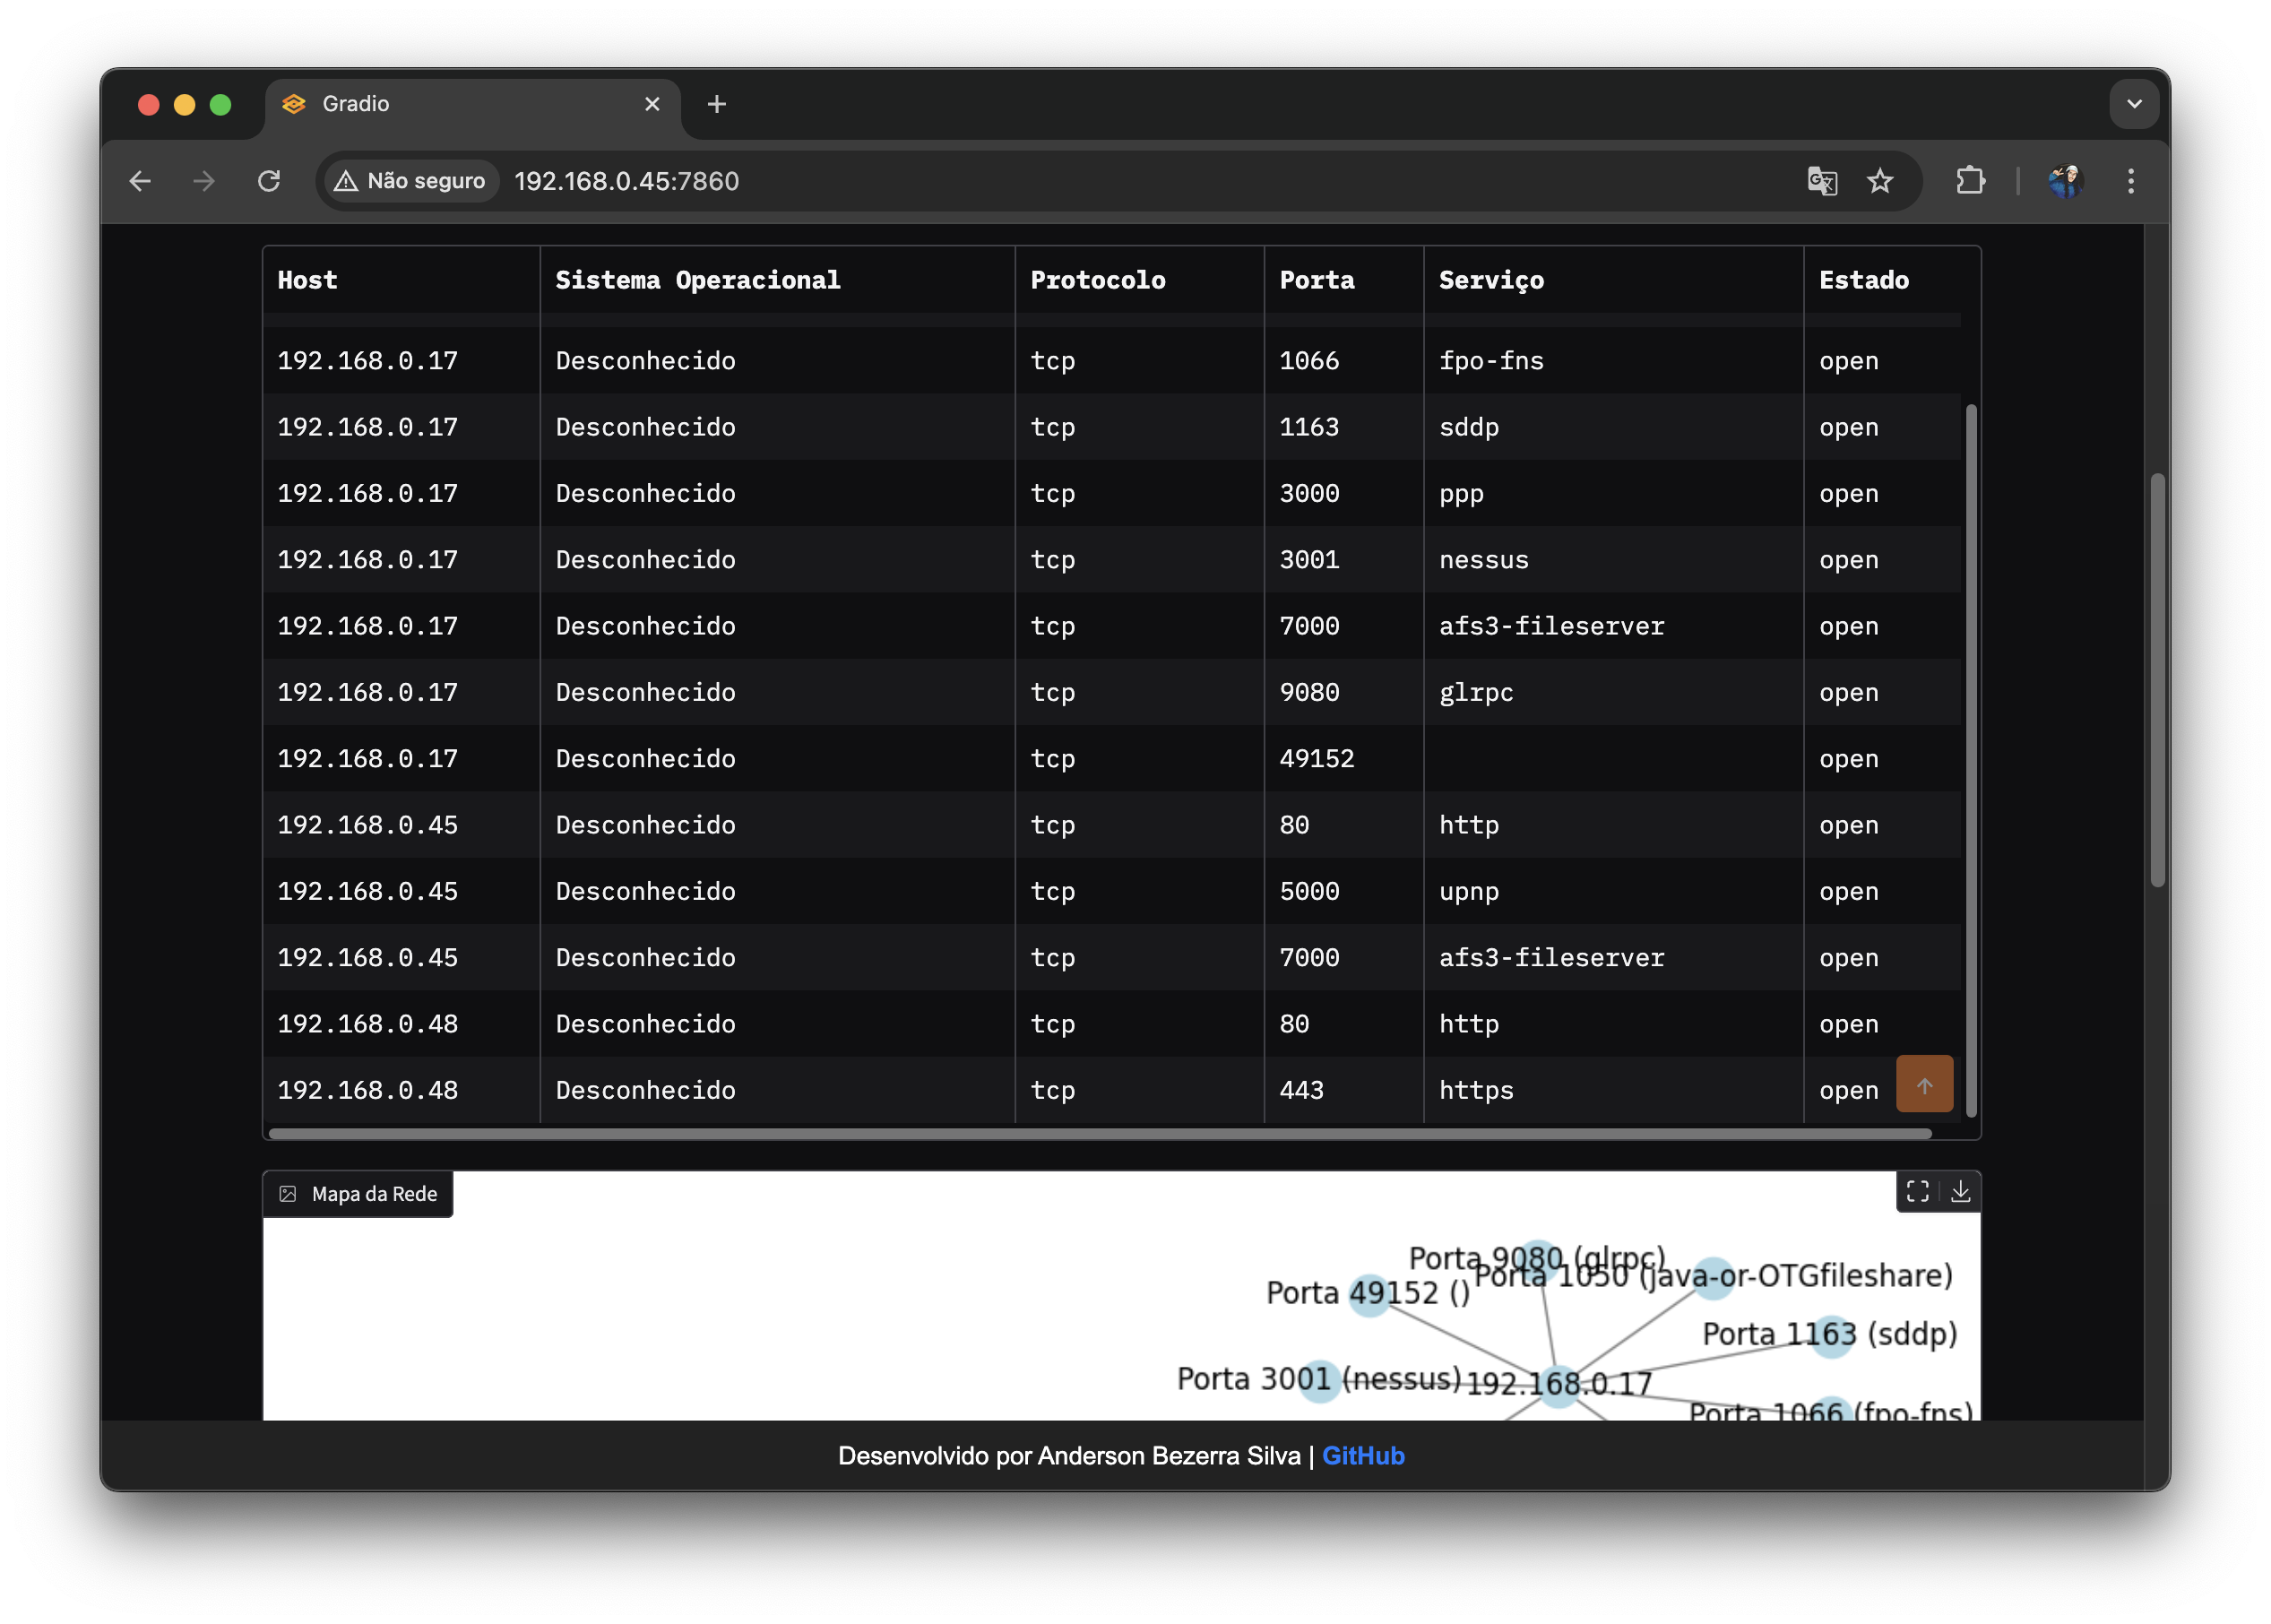Click the table's vertical scrollbar
This screenshot has height=1624, width=2271.
[x=1971, y=760]
